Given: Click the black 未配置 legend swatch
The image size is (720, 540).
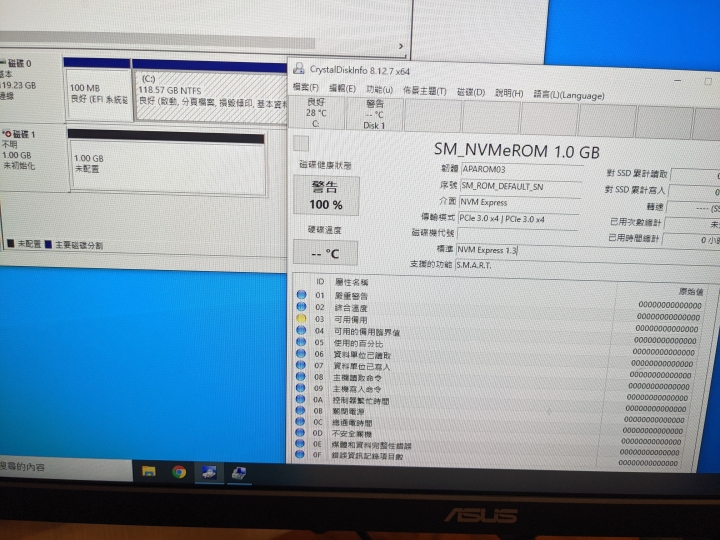Looking at the screenshot, I should pos(11,244).
